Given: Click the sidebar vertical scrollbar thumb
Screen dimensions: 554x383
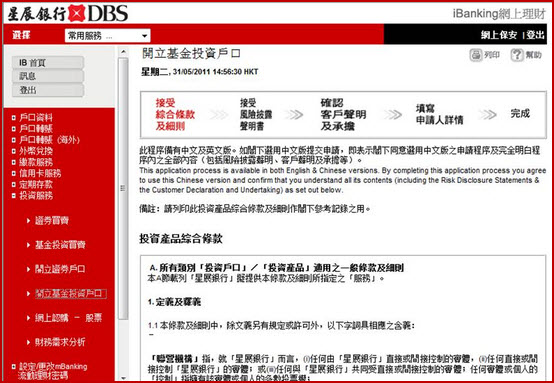Looking at the screenshot, I should pos(123,189).
